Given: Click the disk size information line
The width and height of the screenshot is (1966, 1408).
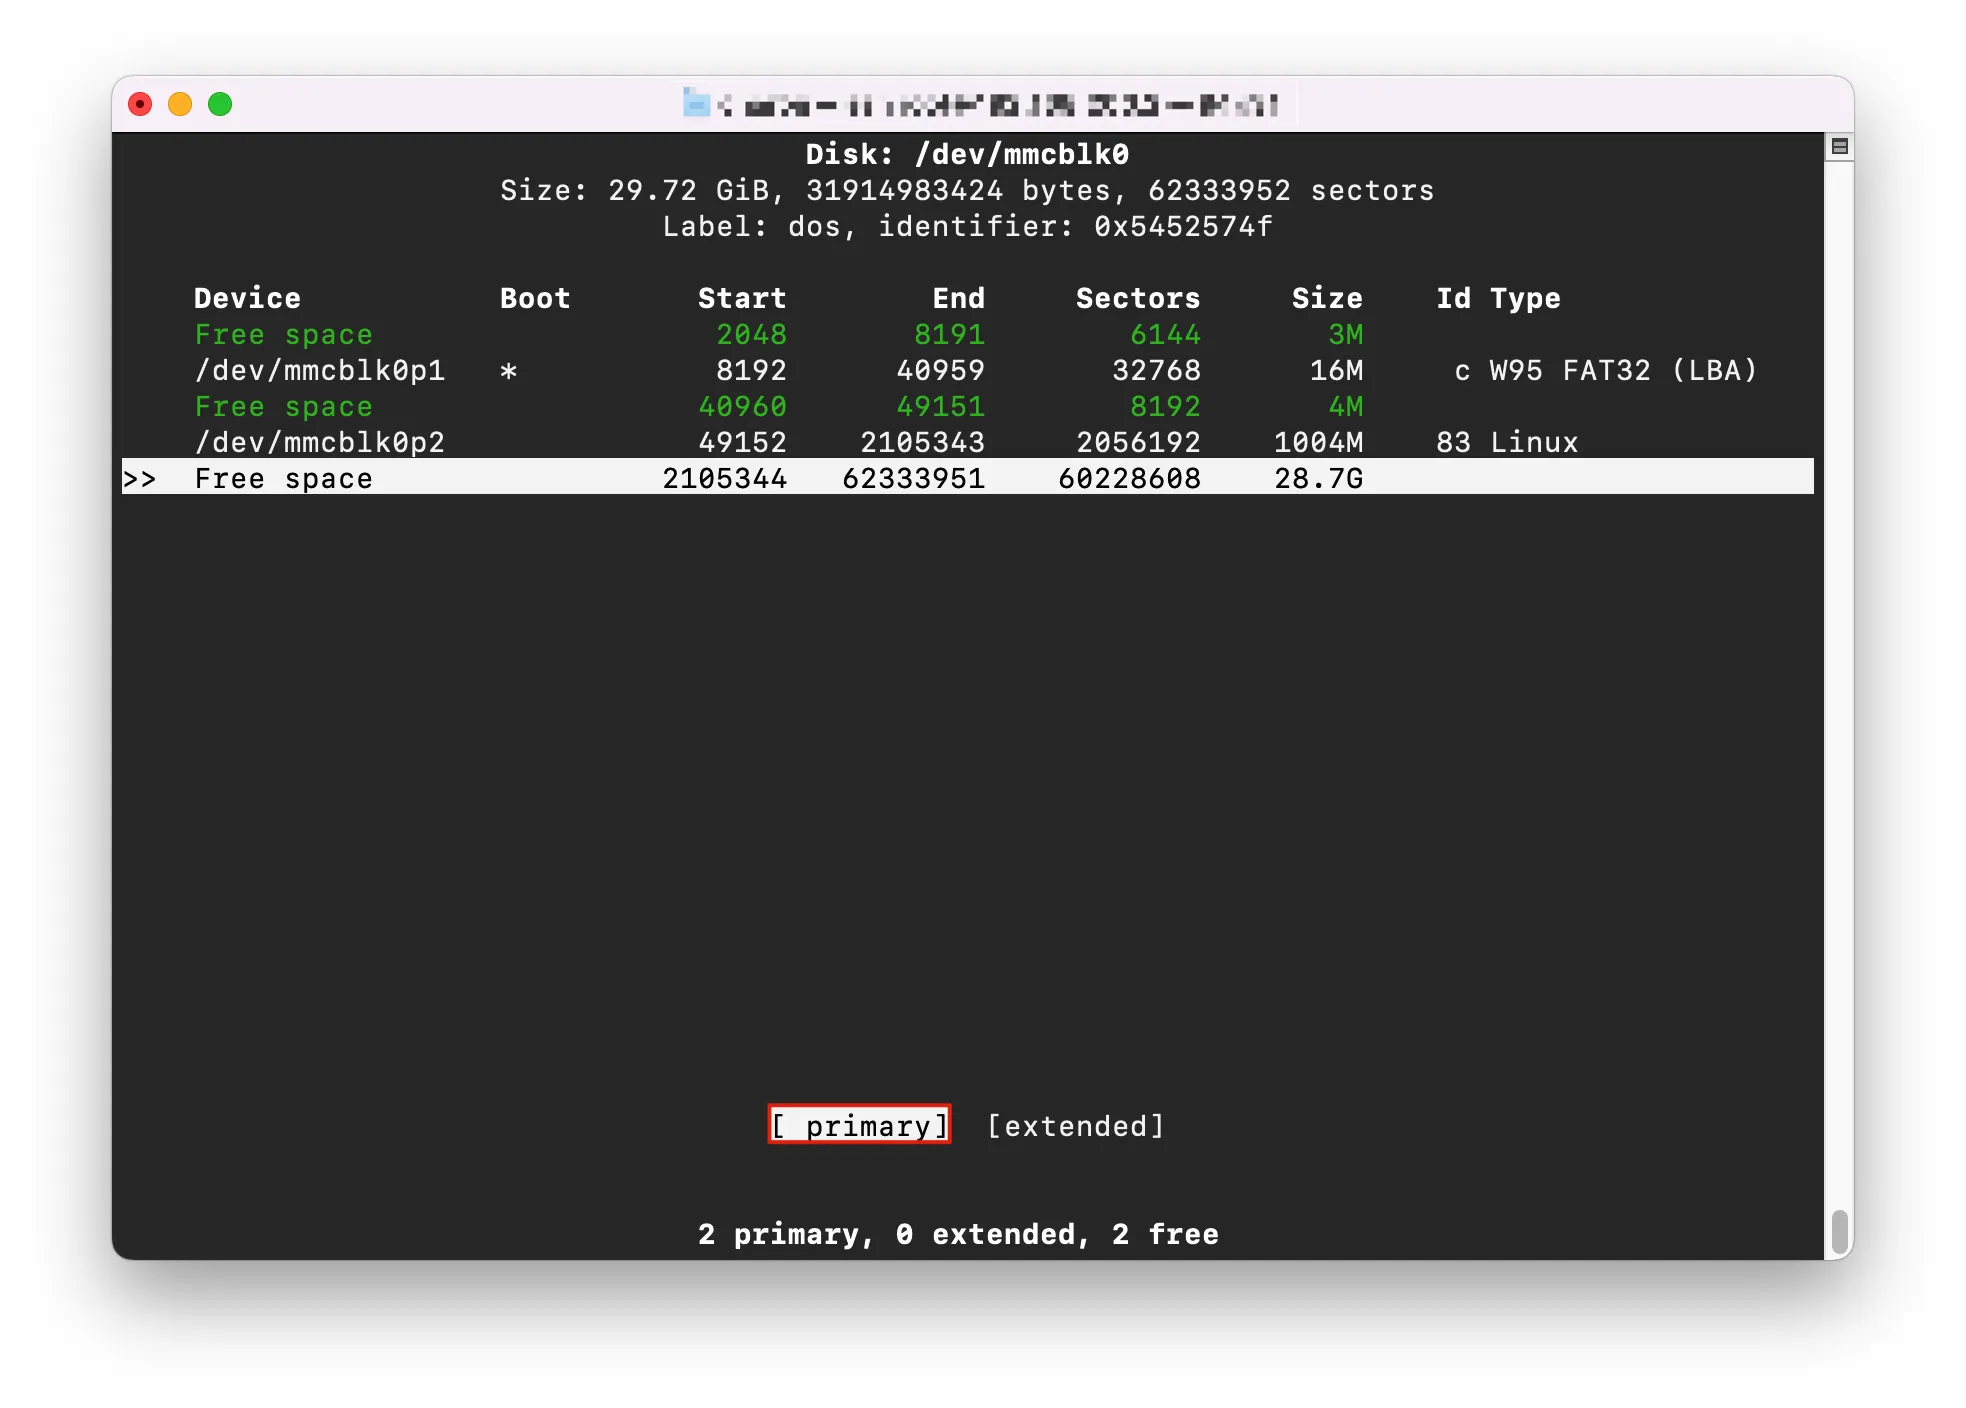Looking at the screenshot, I should (967, 190).
